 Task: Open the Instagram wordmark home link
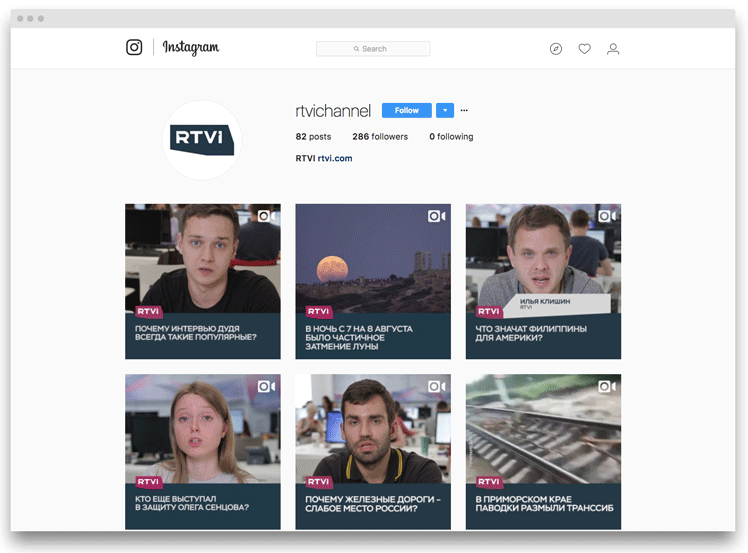click(191, 48)
